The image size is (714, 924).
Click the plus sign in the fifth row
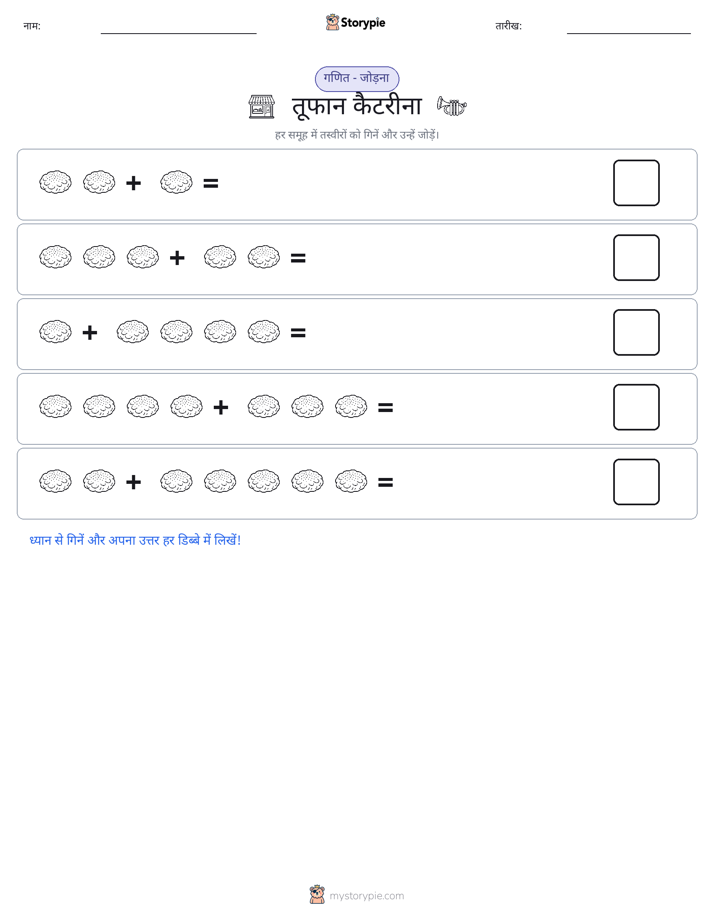click(133, 482)
